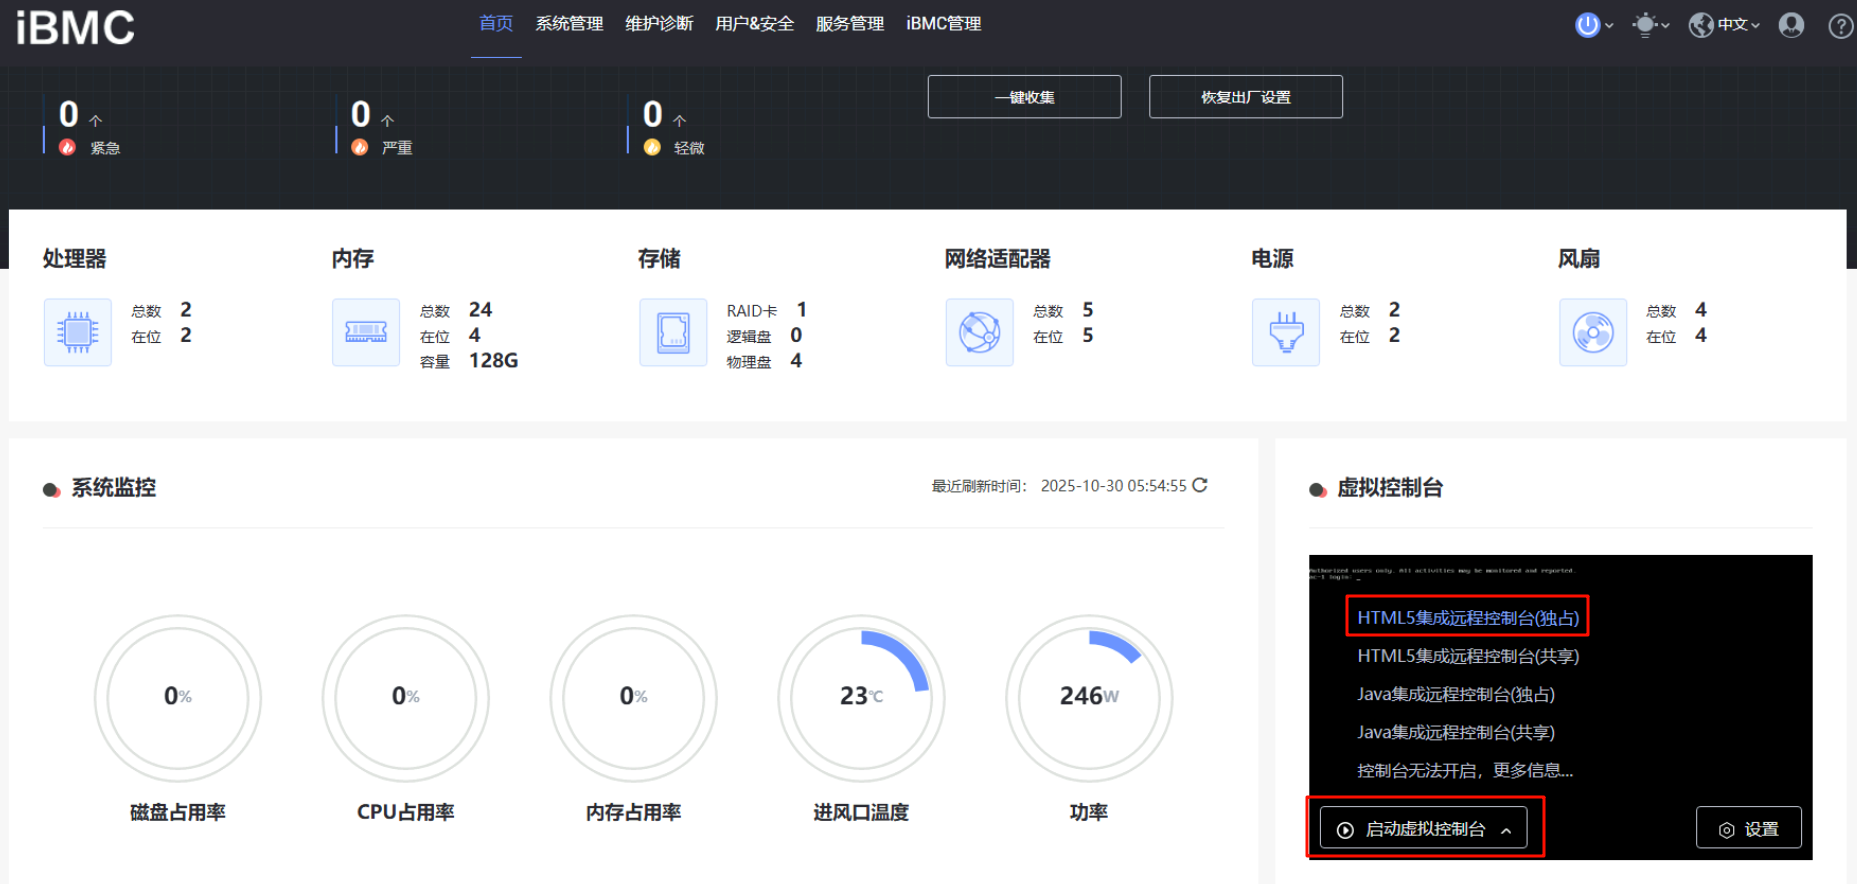Click the network adapter globe icon
Image resolution: width=1857 pixels, height=884 pixels.
[x=979, y=333]
